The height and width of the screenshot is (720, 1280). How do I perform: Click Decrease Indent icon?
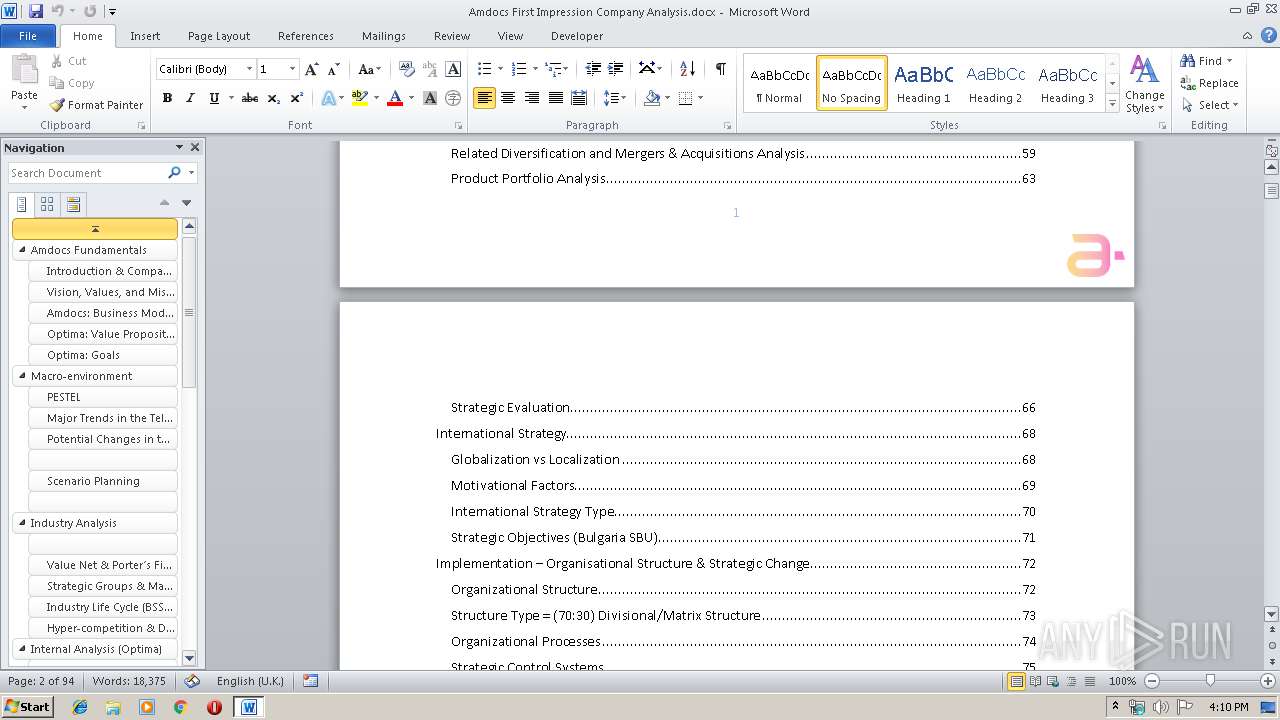click(593, 69)
